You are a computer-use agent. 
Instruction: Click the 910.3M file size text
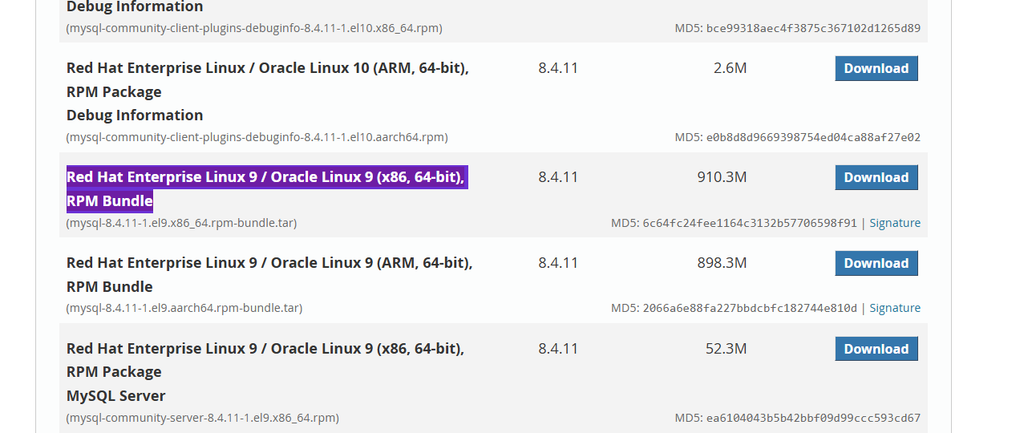point(722,177)
